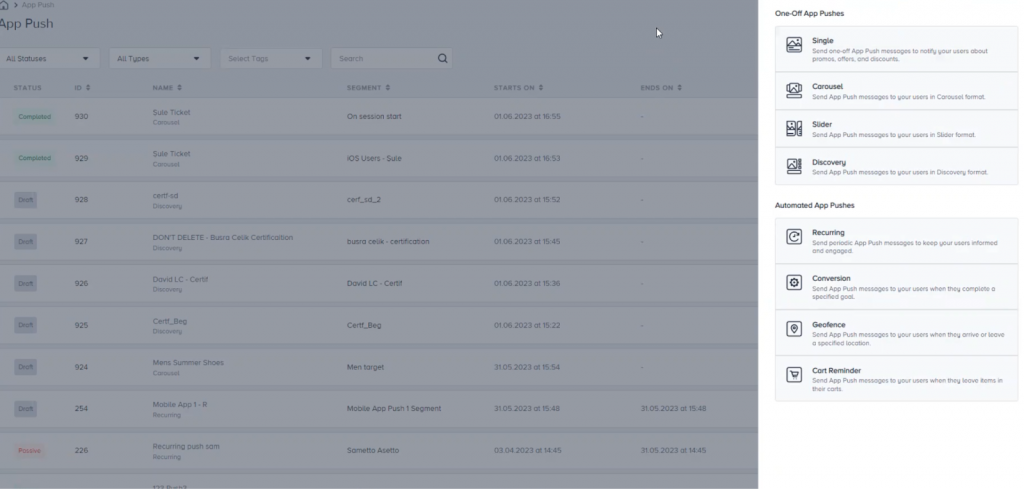Screen dimensions: 1024x489
Task: Open the Mens Summer Shoes campaign
Action: [x=188, y=362]
